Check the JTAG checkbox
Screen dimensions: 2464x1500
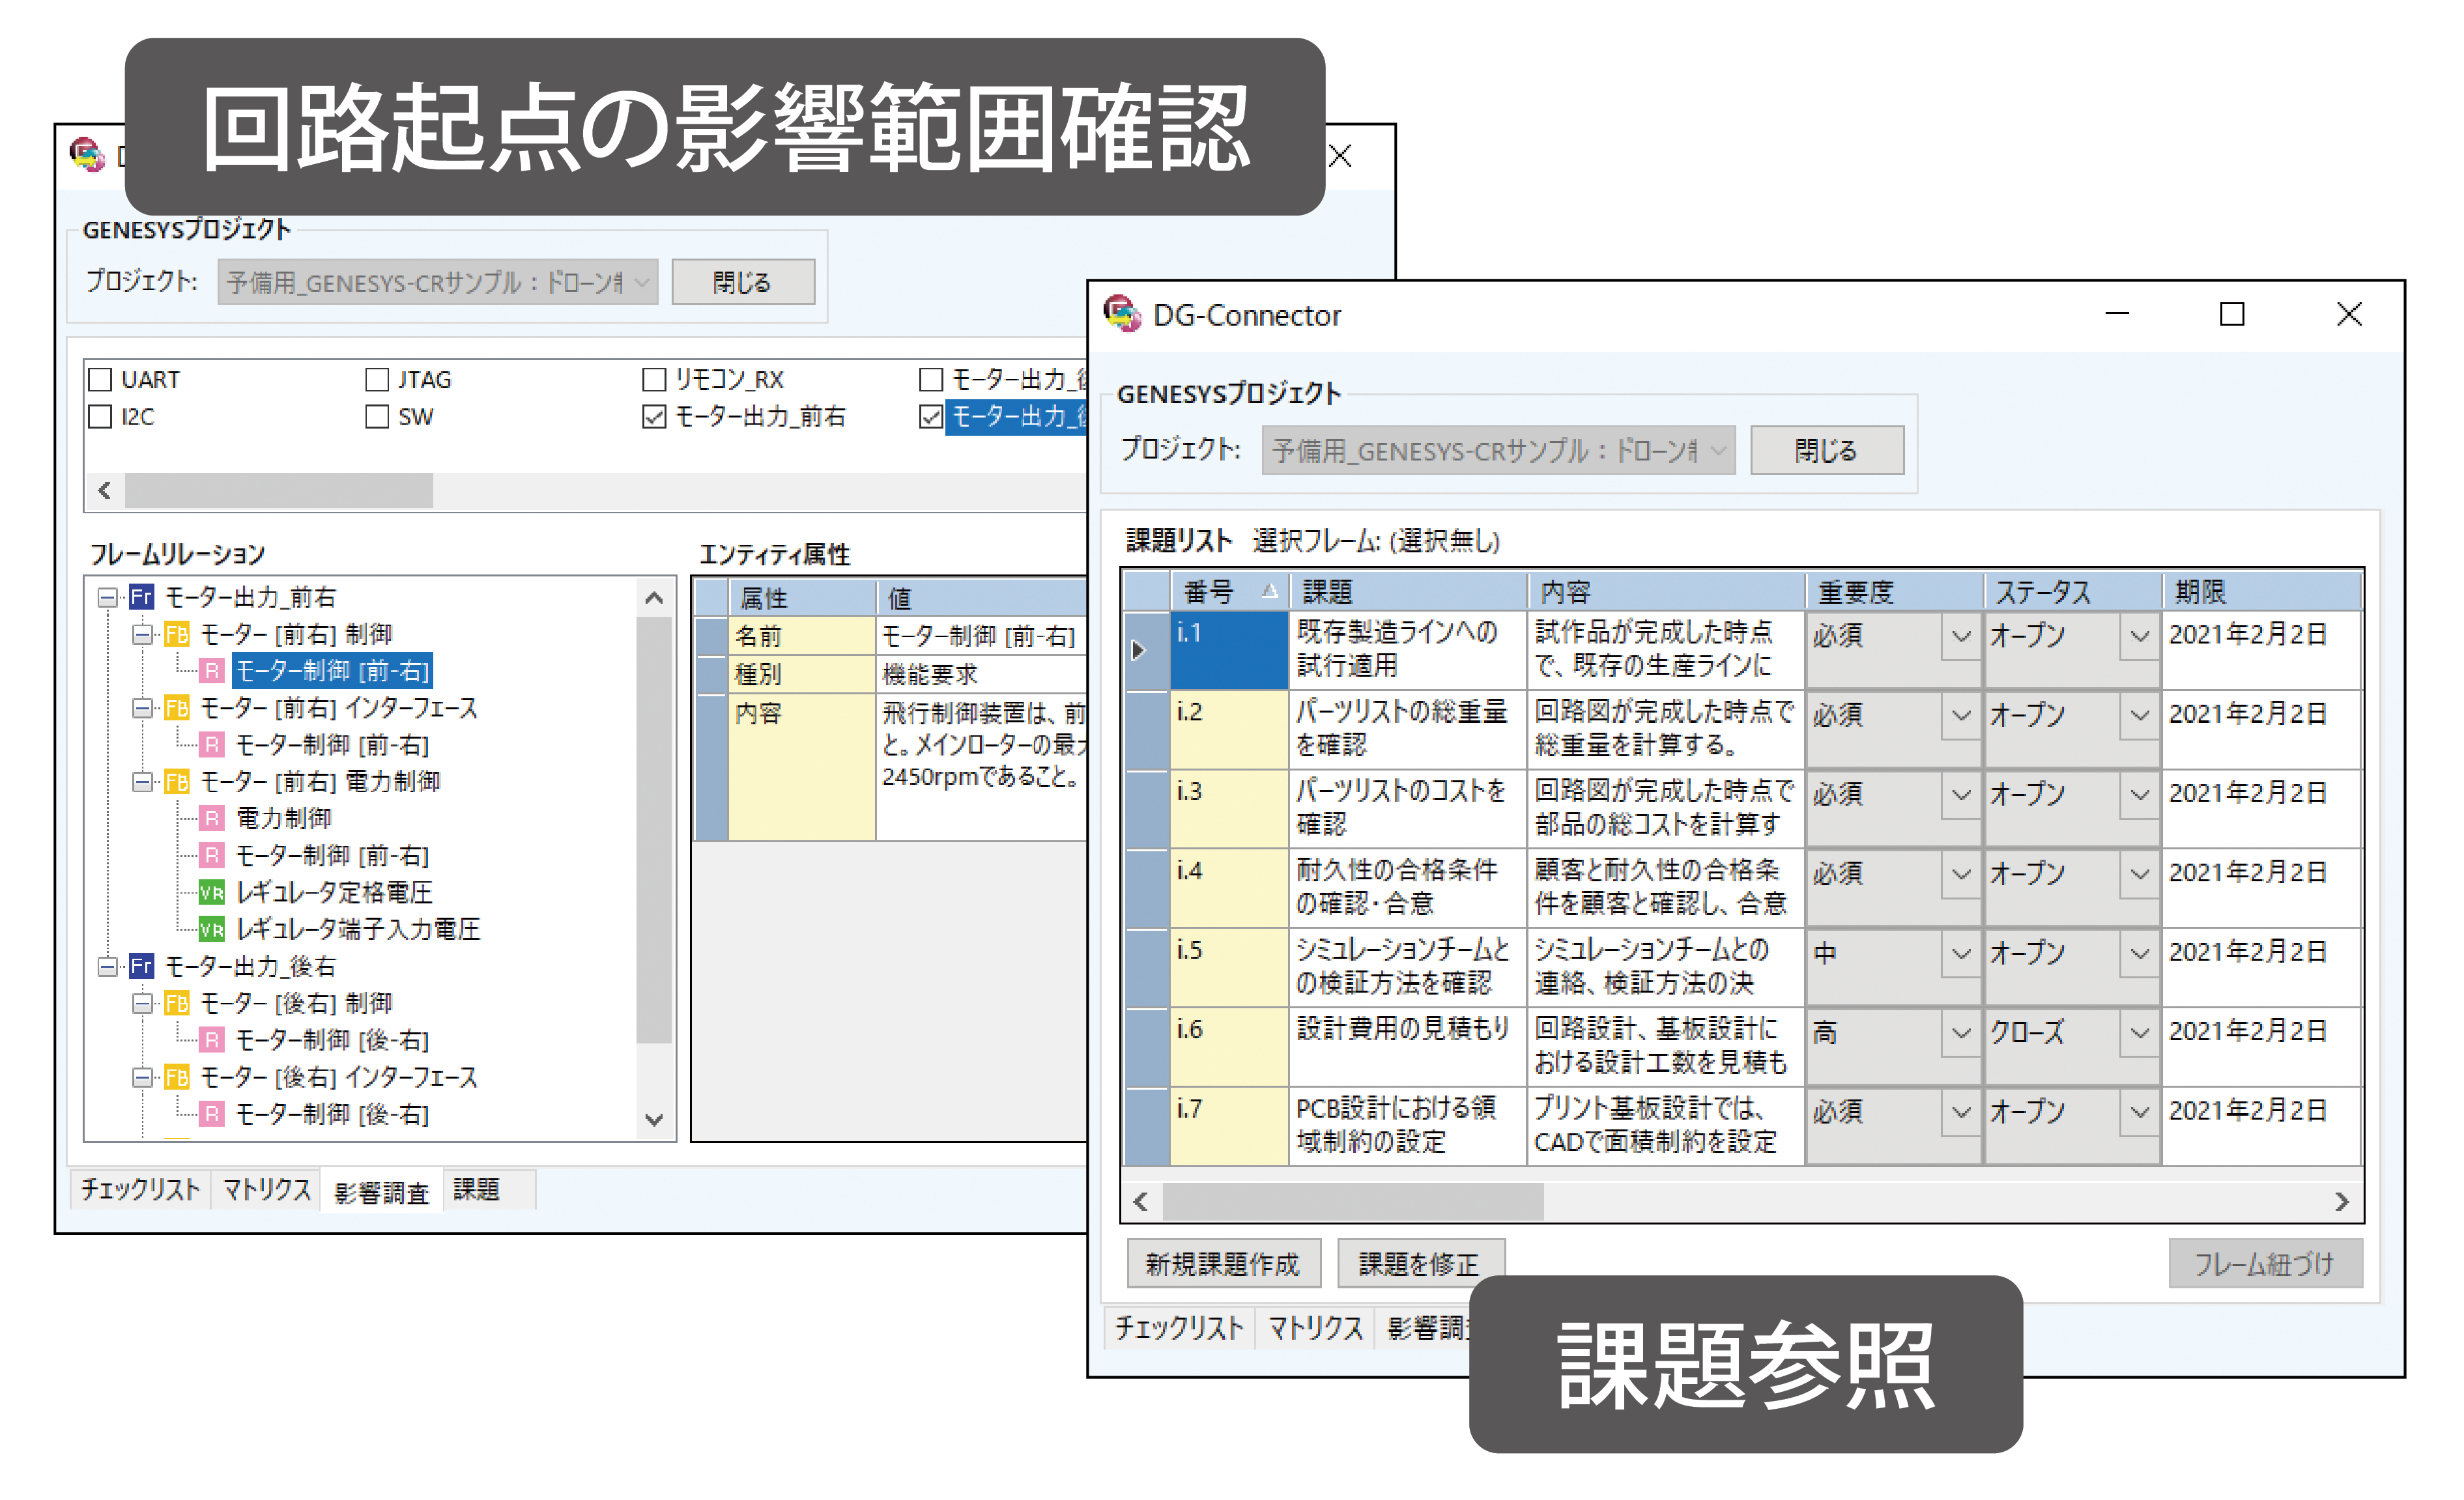pos(377,380)
